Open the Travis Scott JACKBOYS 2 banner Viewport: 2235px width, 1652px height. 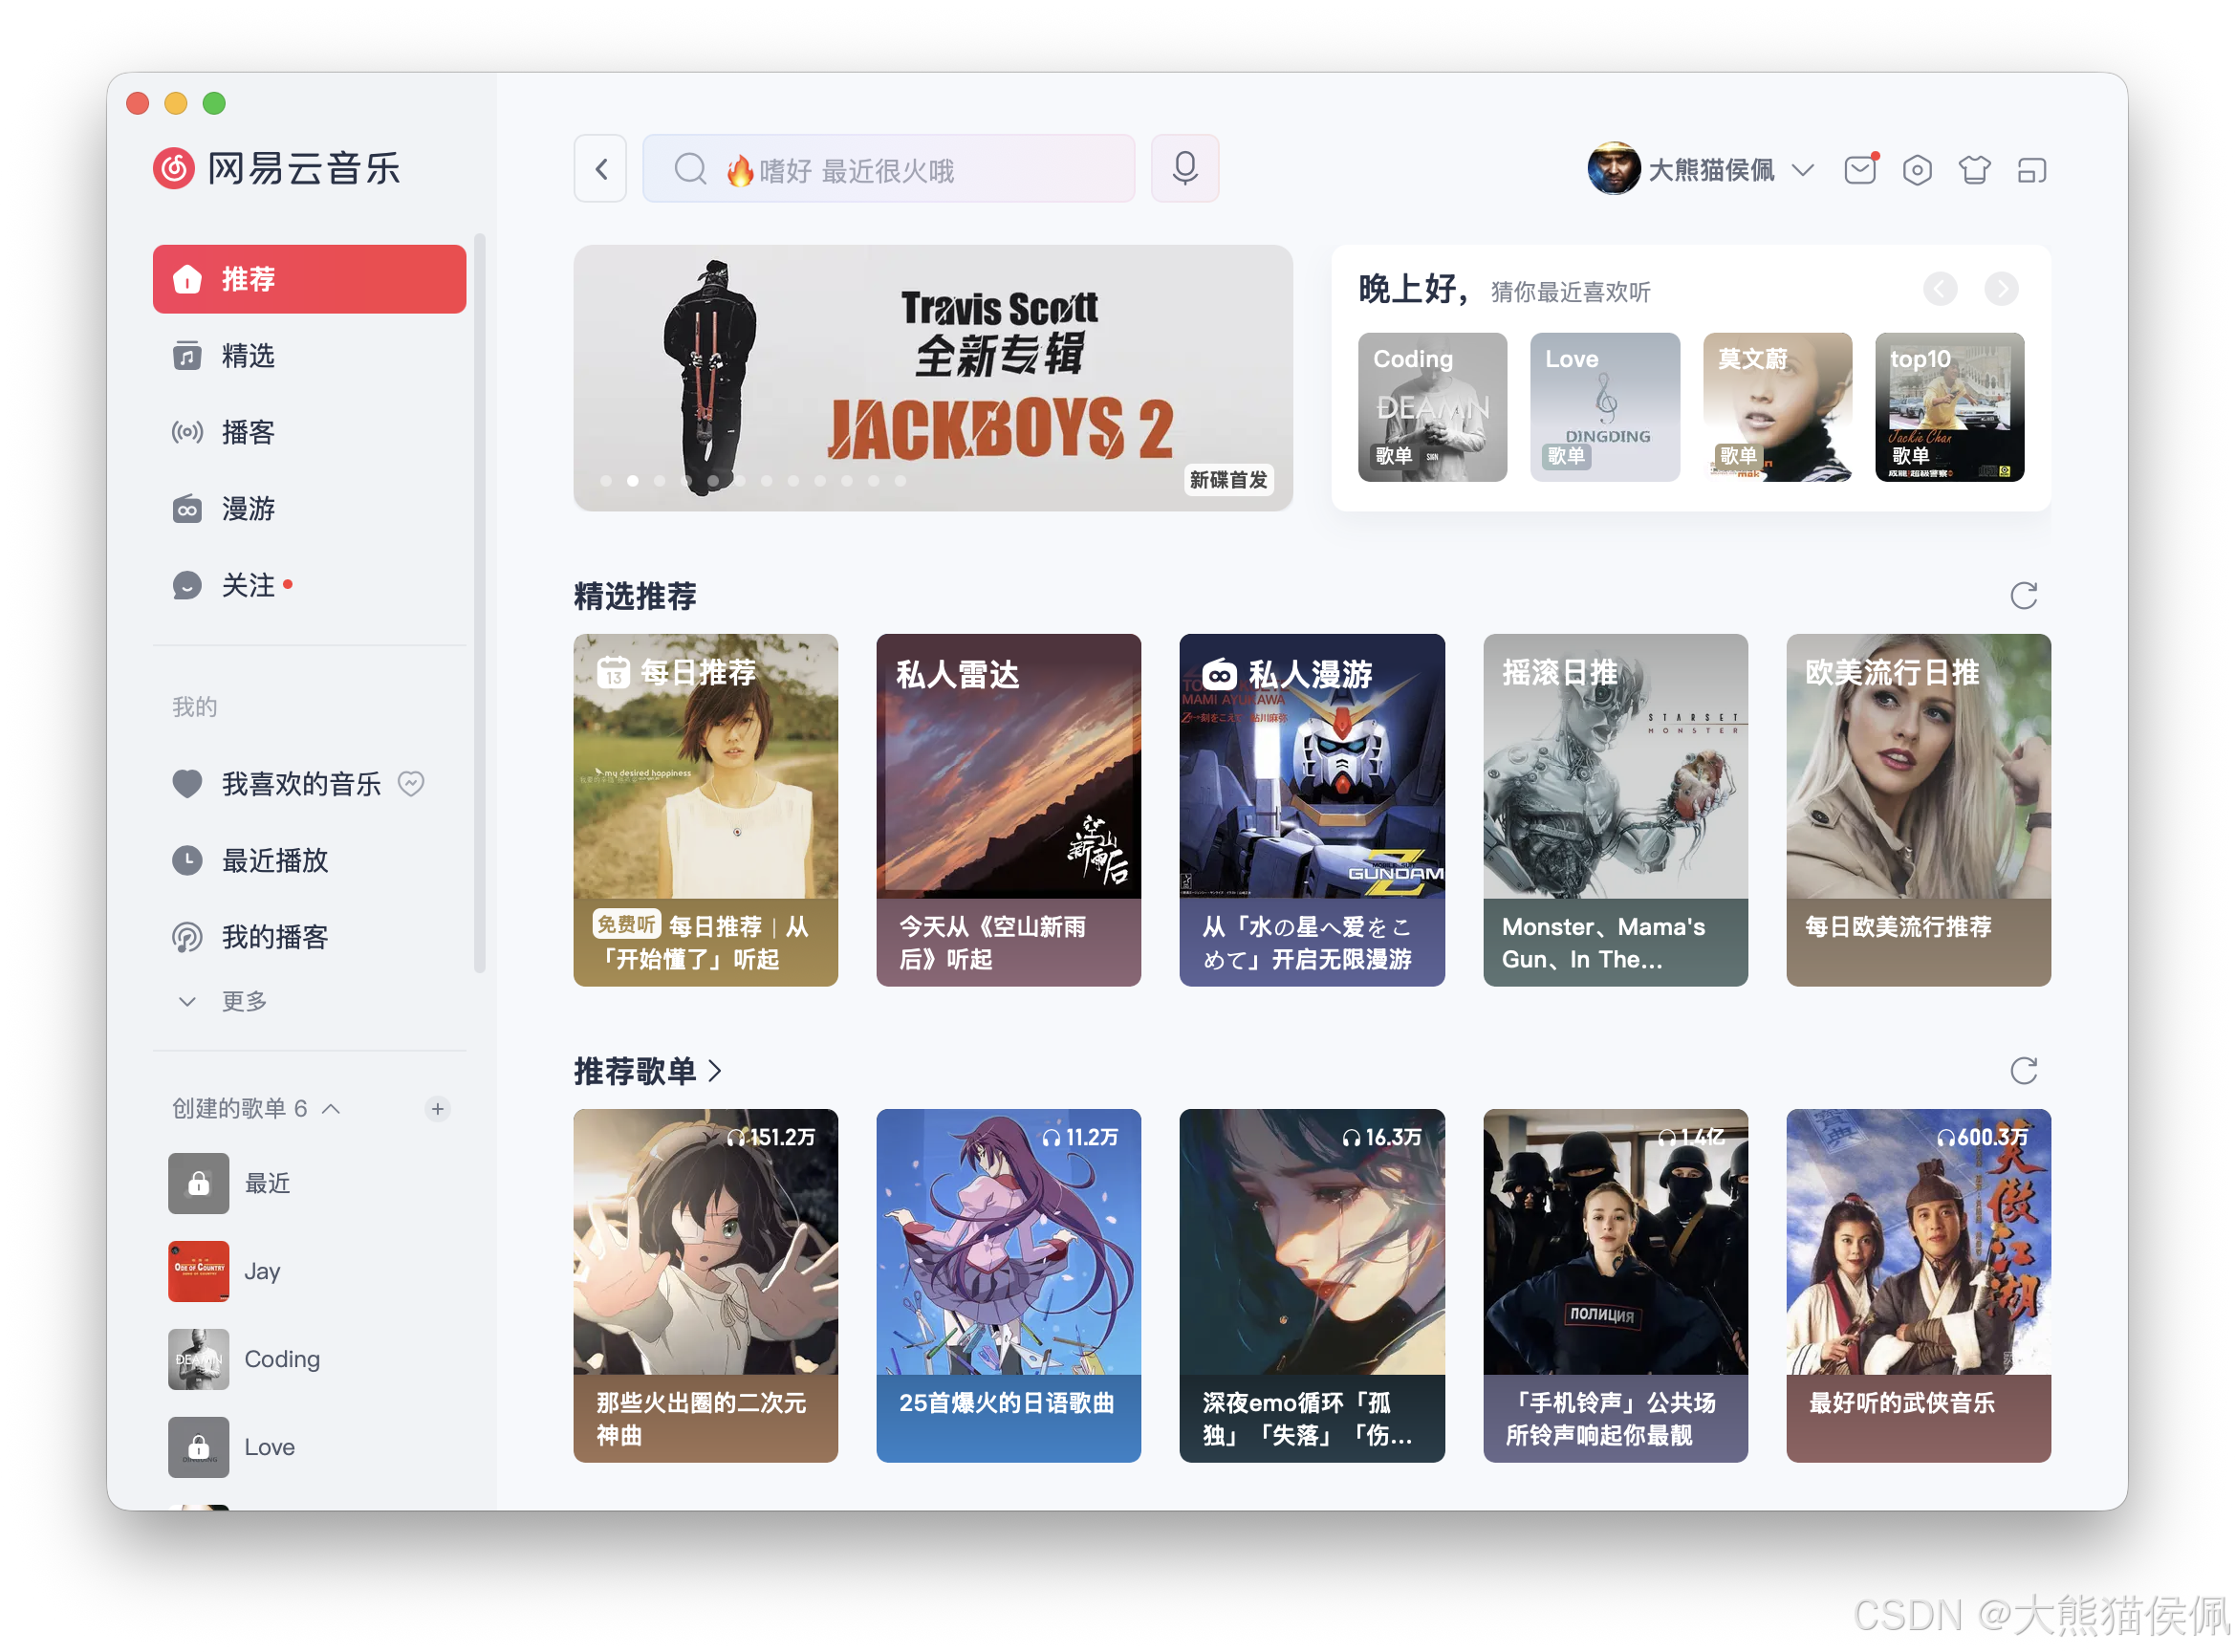pyautogui.click(x=933, y=378)
